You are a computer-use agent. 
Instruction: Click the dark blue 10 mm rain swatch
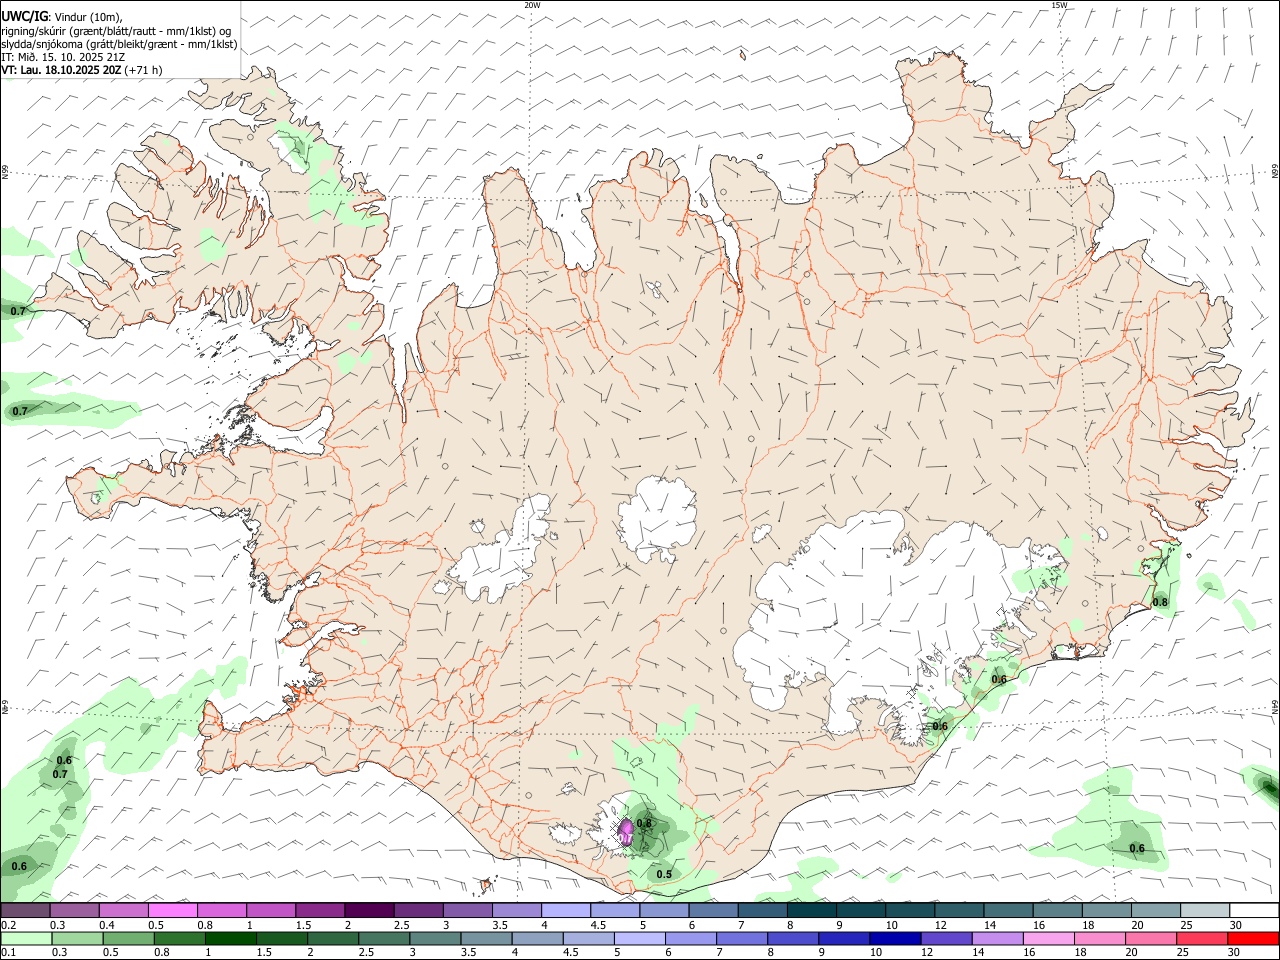pyautogui.click(x=894, y=938)
